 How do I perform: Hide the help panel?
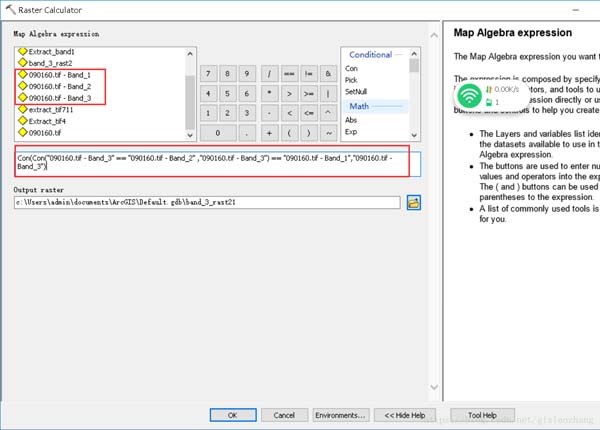pos(405,415)
